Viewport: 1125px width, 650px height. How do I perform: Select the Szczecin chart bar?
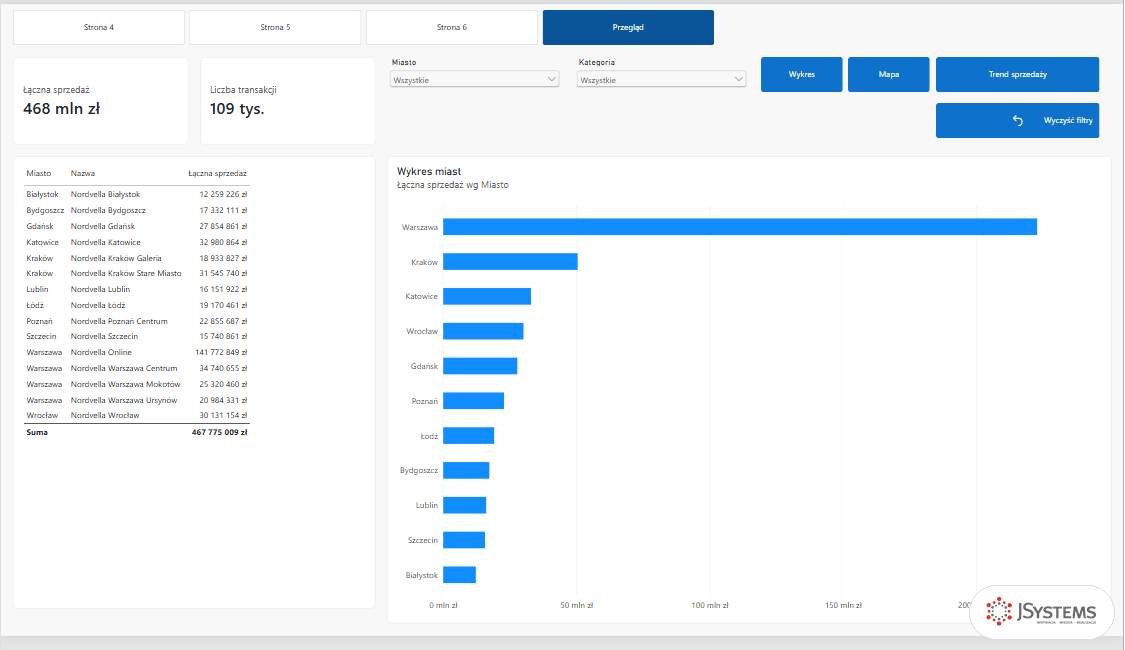(464, 540)
